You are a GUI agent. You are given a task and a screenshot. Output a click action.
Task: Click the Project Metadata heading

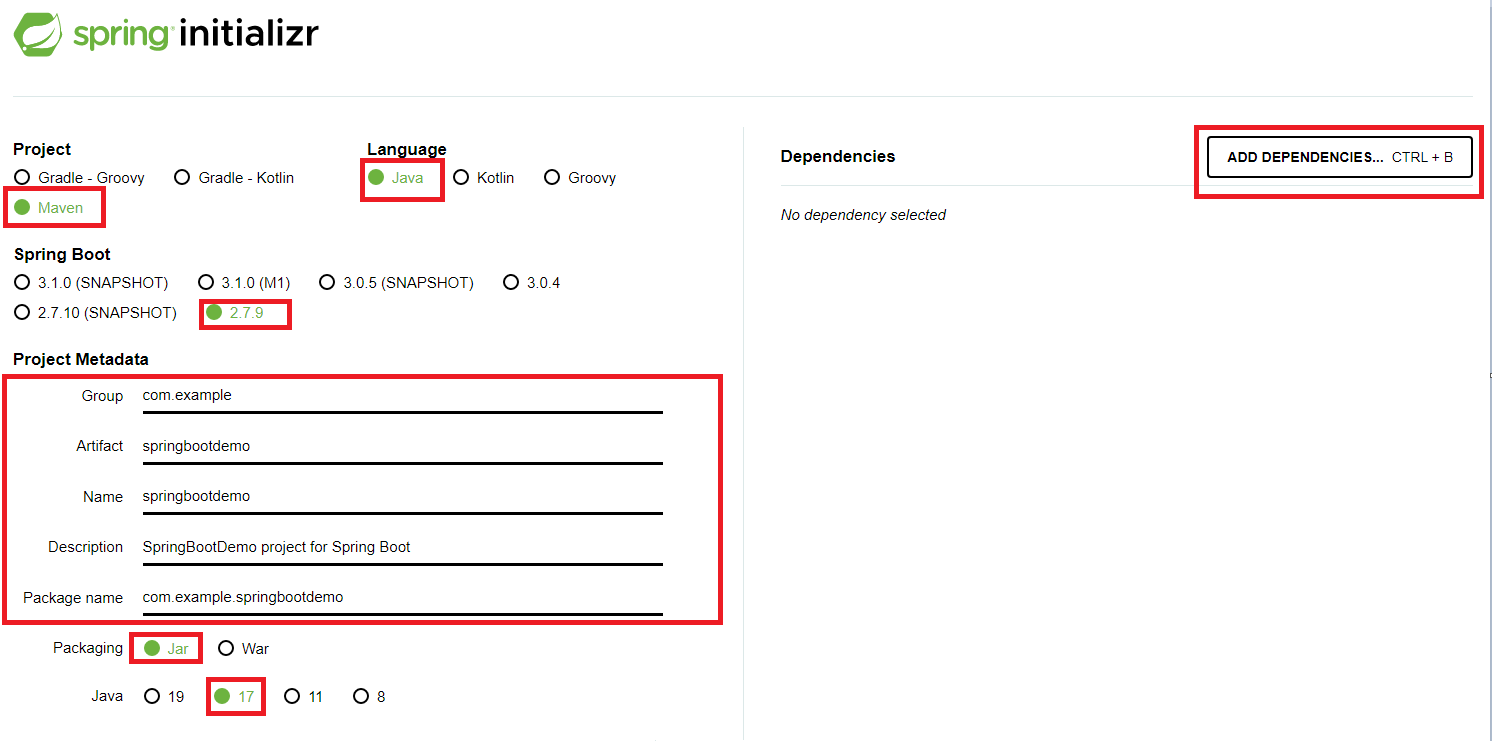coord(81,360)
